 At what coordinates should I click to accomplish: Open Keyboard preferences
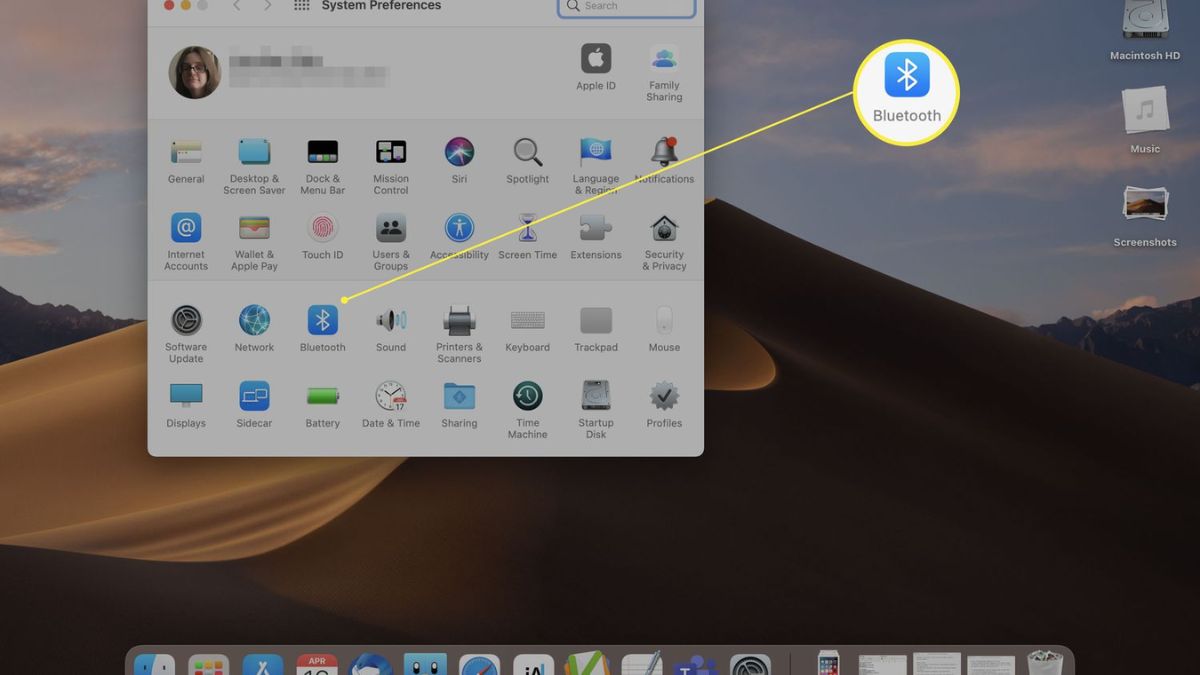click(x=528, y=320)
